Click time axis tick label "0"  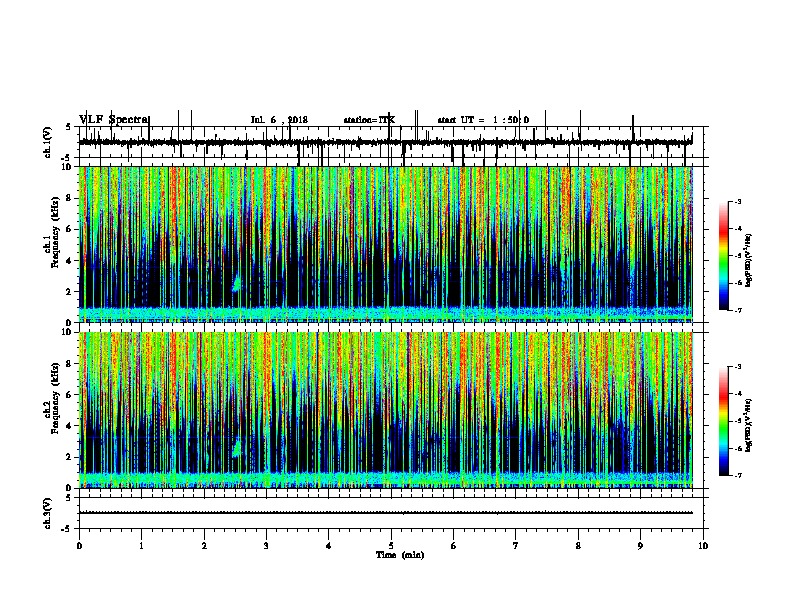(x=79, y=546)
